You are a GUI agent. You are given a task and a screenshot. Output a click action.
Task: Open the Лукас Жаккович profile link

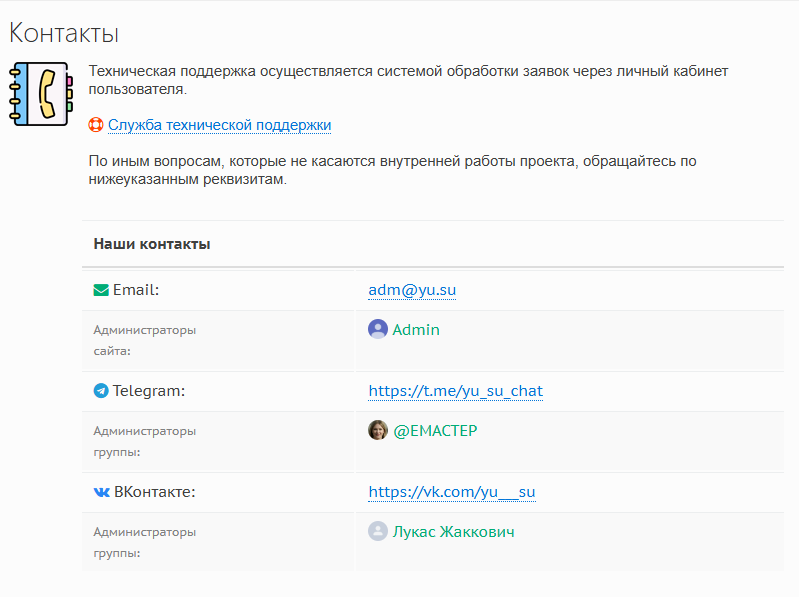point(453,532)
